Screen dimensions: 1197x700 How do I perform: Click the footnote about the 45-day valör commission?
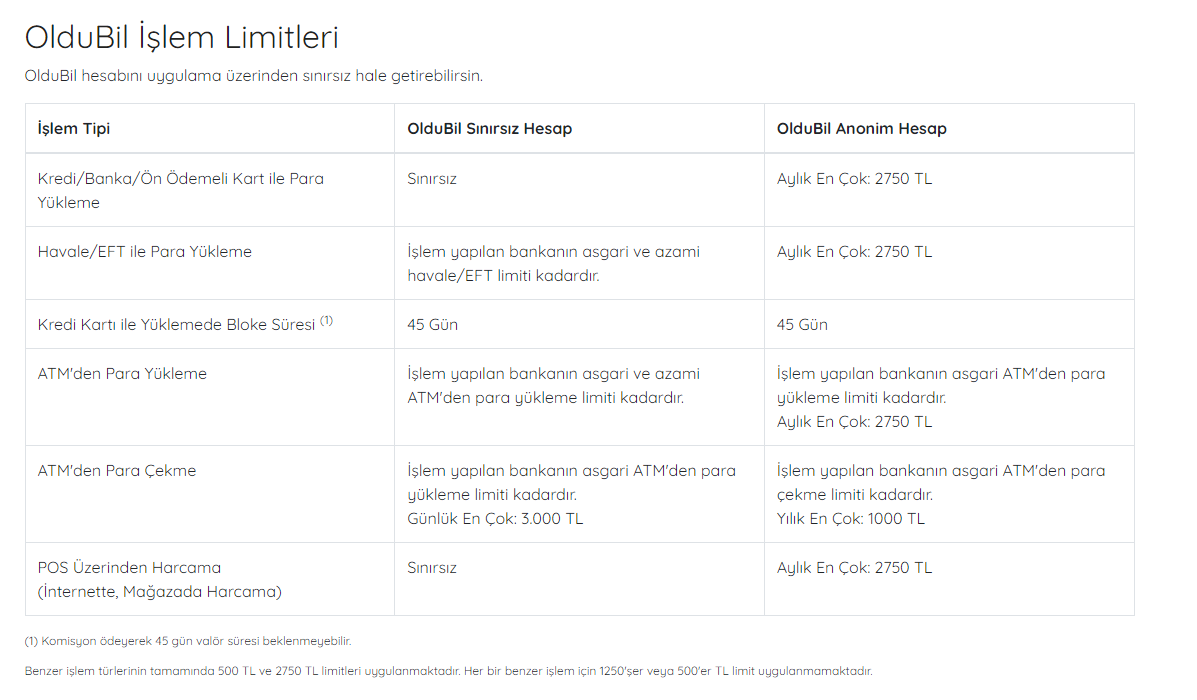(187, 641)
